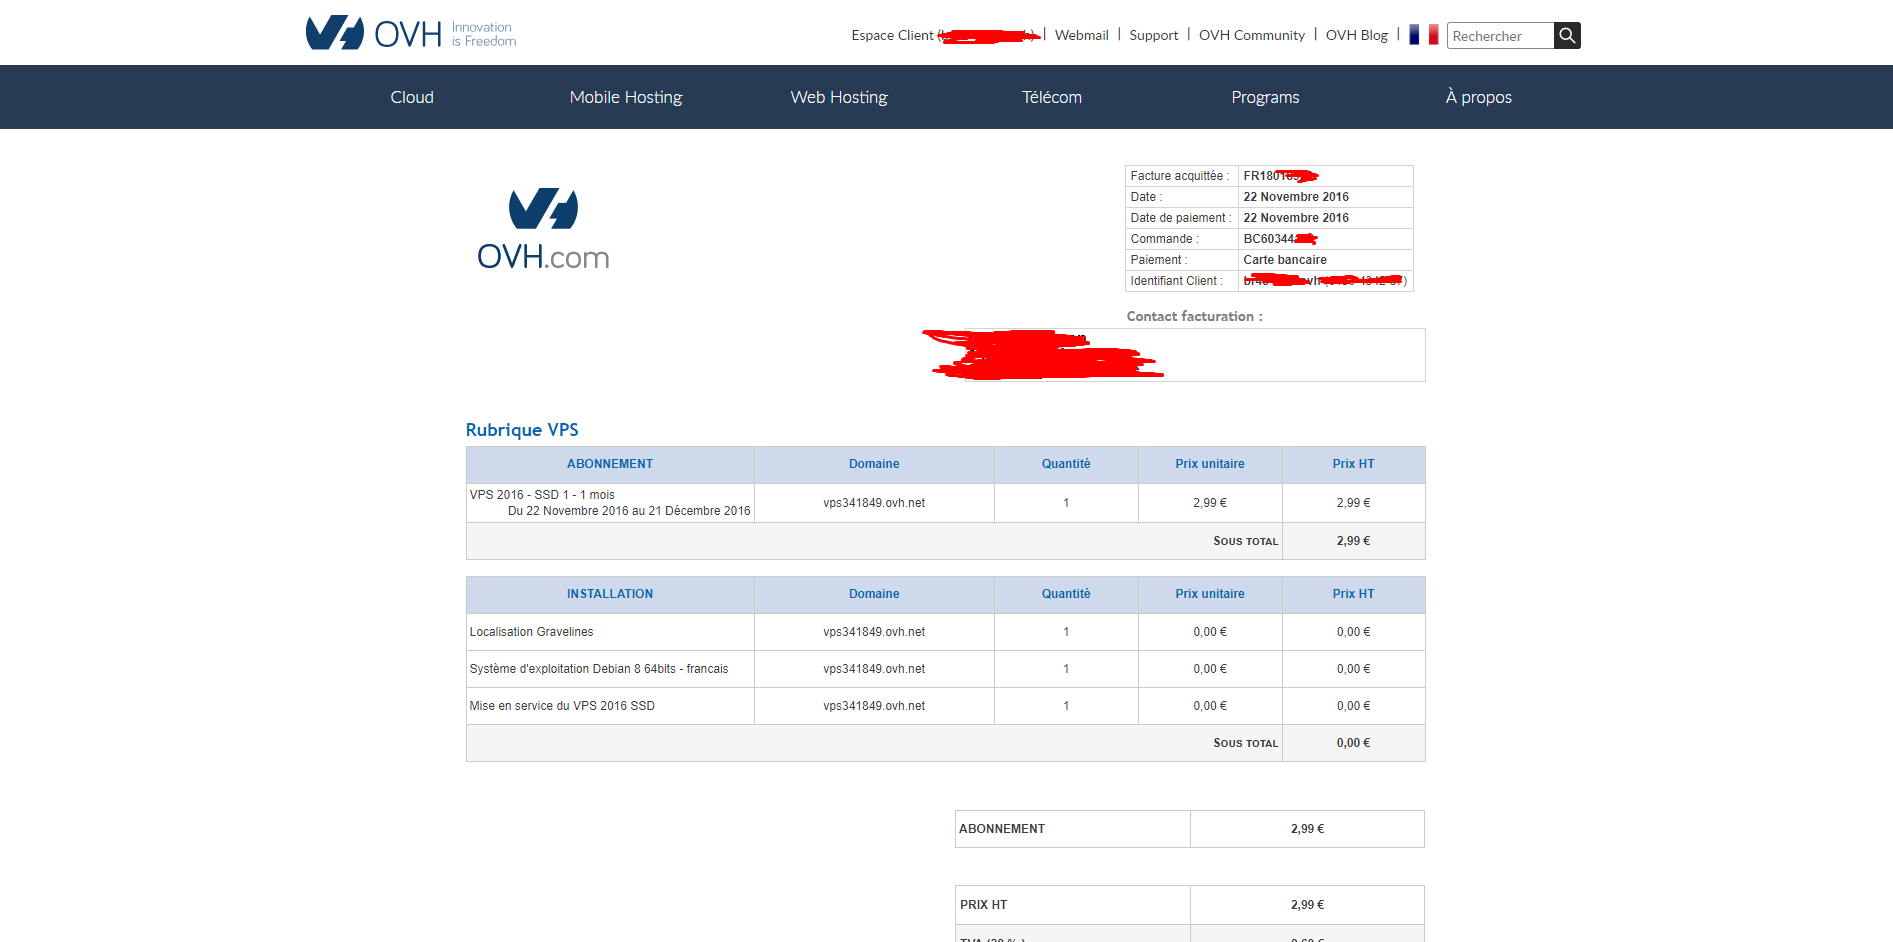Click the 2,99 € subscription Sous total value
The width and height of the screenshot is (1893, 942).
point(1353,541)
